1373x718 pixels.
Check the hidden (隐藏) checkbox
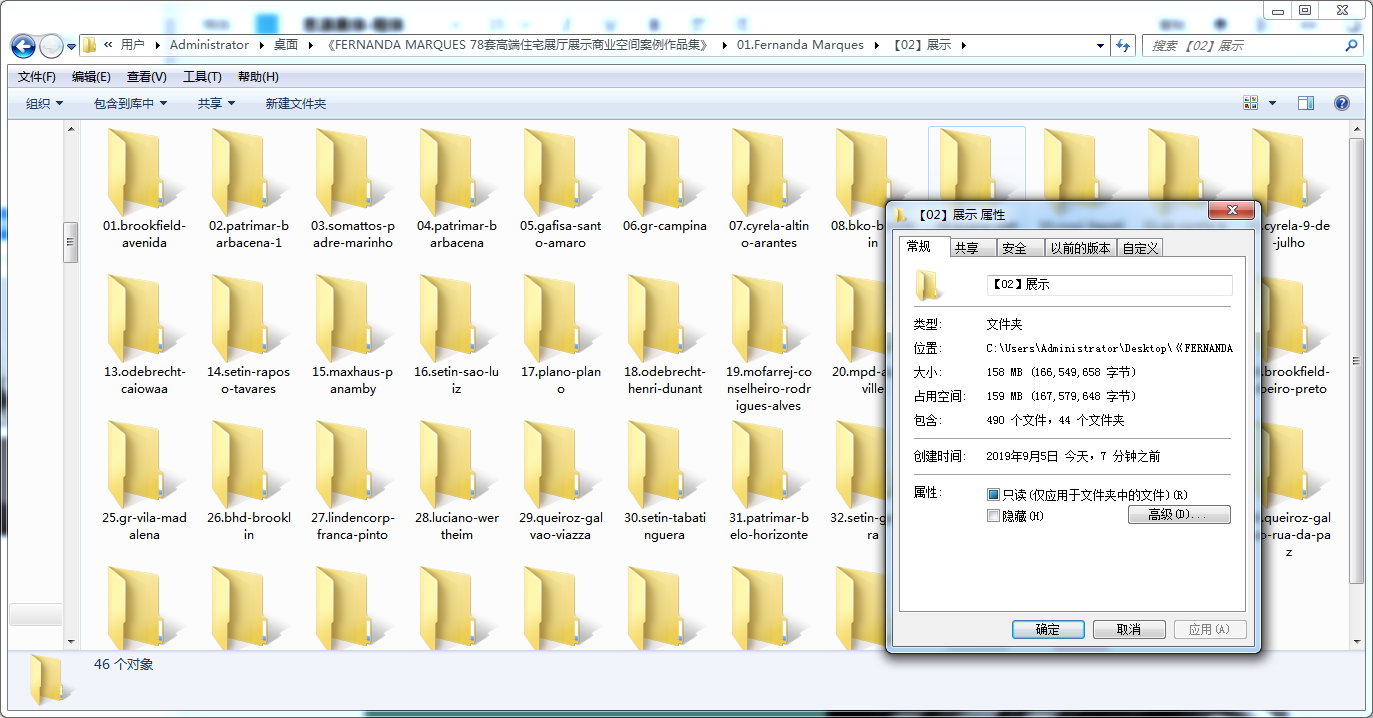[993, 516]
